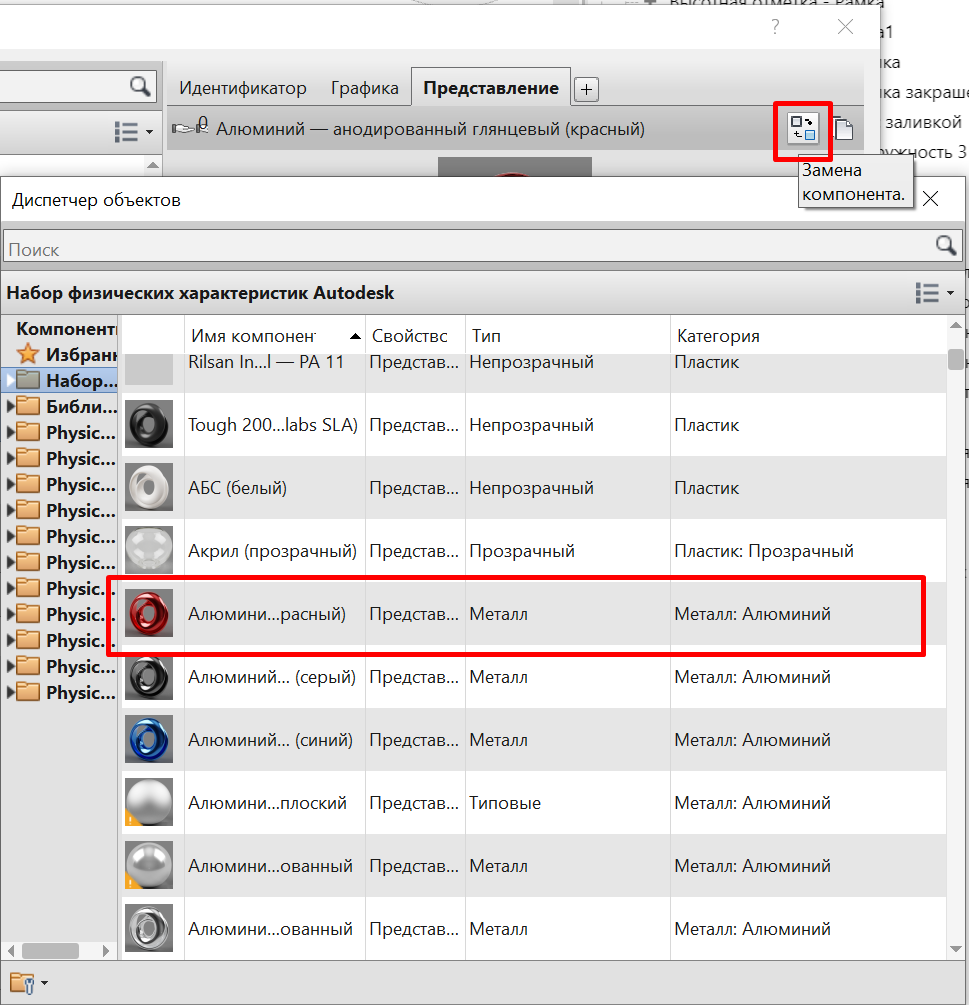Select the Tough 200...labs SLA) row name
969x1005 pixels.
273,425
